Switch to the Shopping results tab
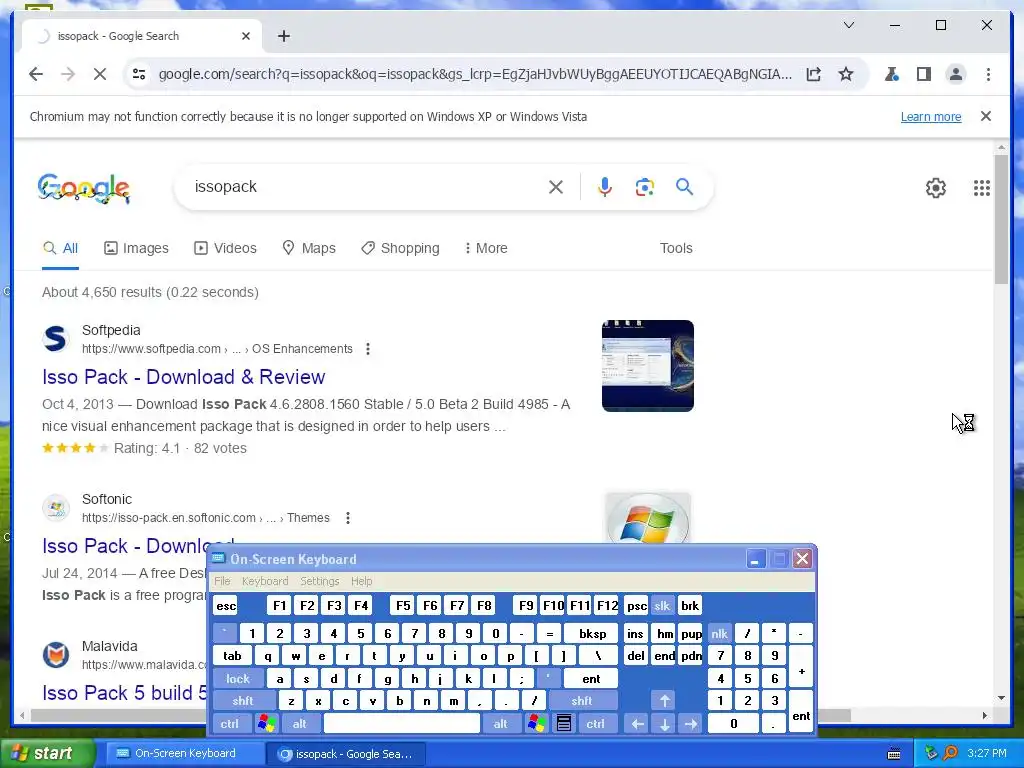Screen dimensions: 1024x768 (x=400, y=248)
